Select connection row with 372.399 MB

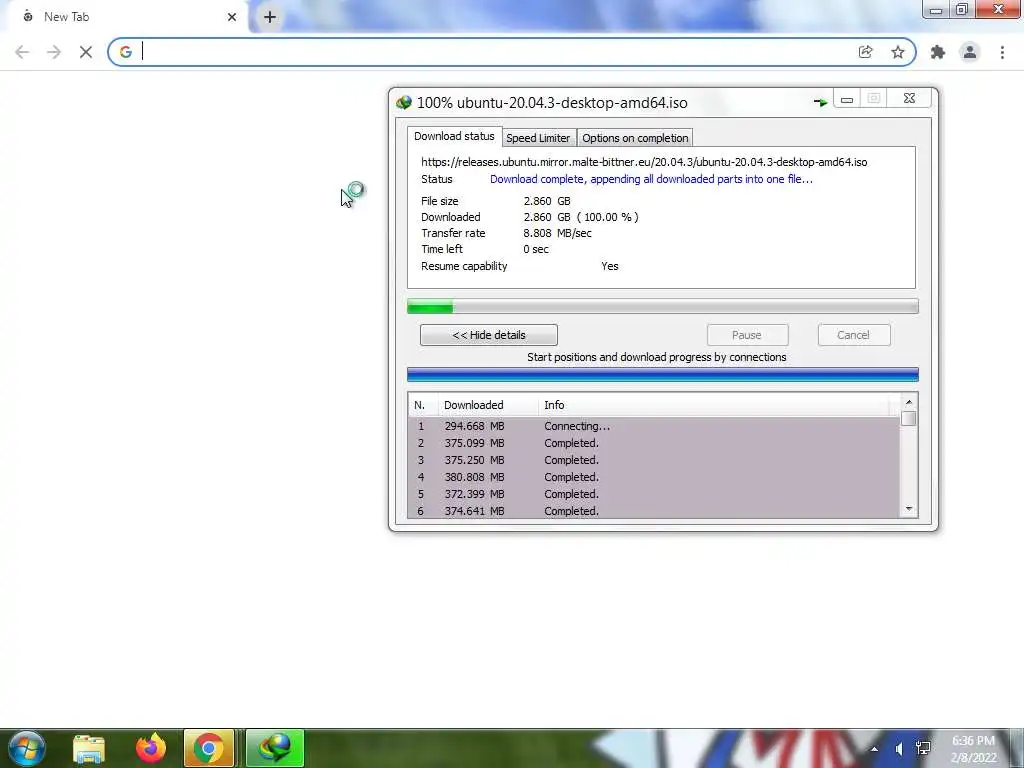point(654,494)
